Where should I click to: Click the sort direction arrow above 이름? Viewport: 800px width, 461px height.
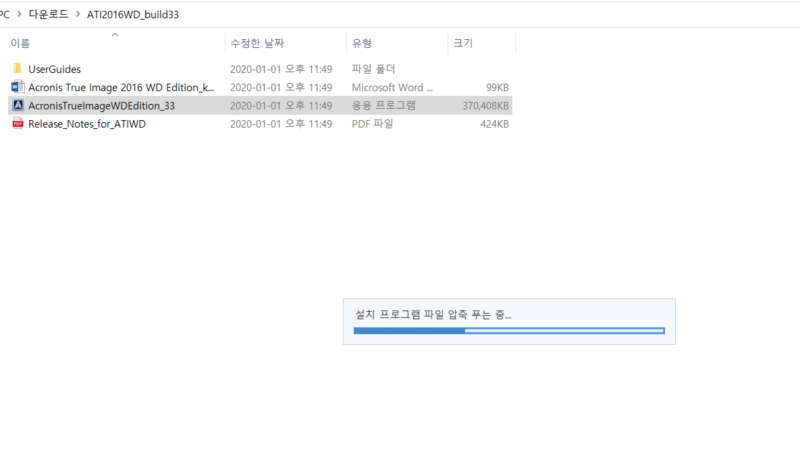coord(115,35)
